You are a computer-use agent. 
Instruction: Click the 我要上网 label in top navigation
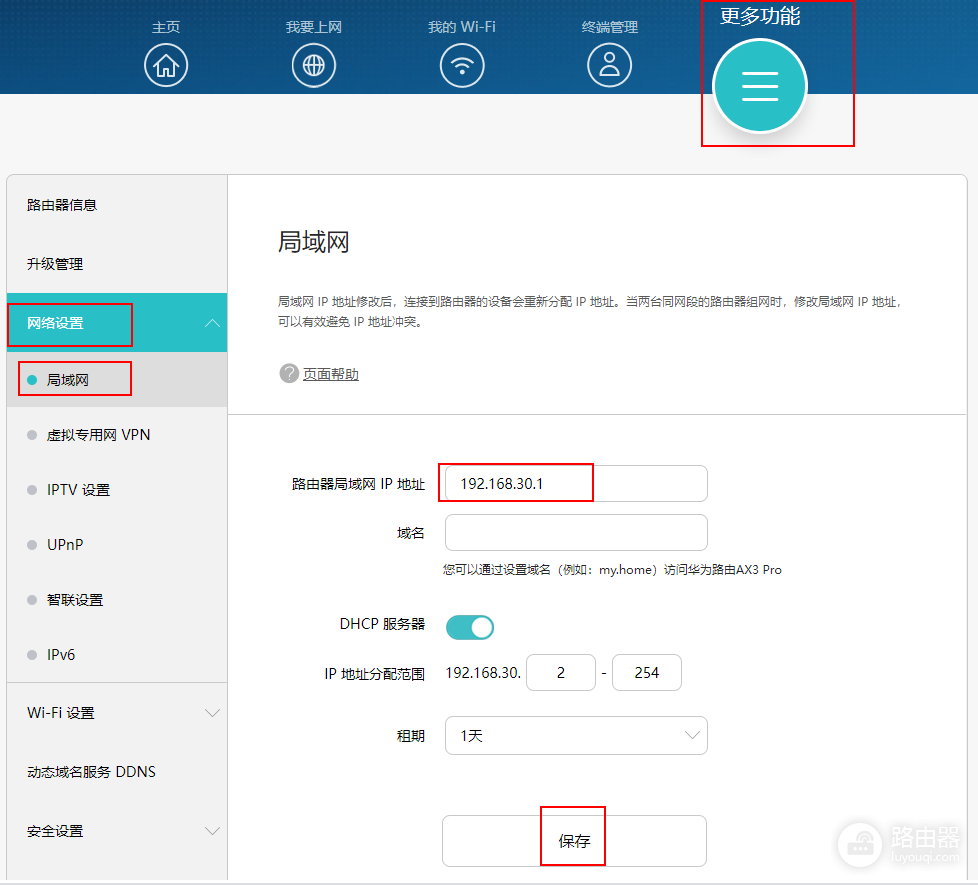[314, 27]
